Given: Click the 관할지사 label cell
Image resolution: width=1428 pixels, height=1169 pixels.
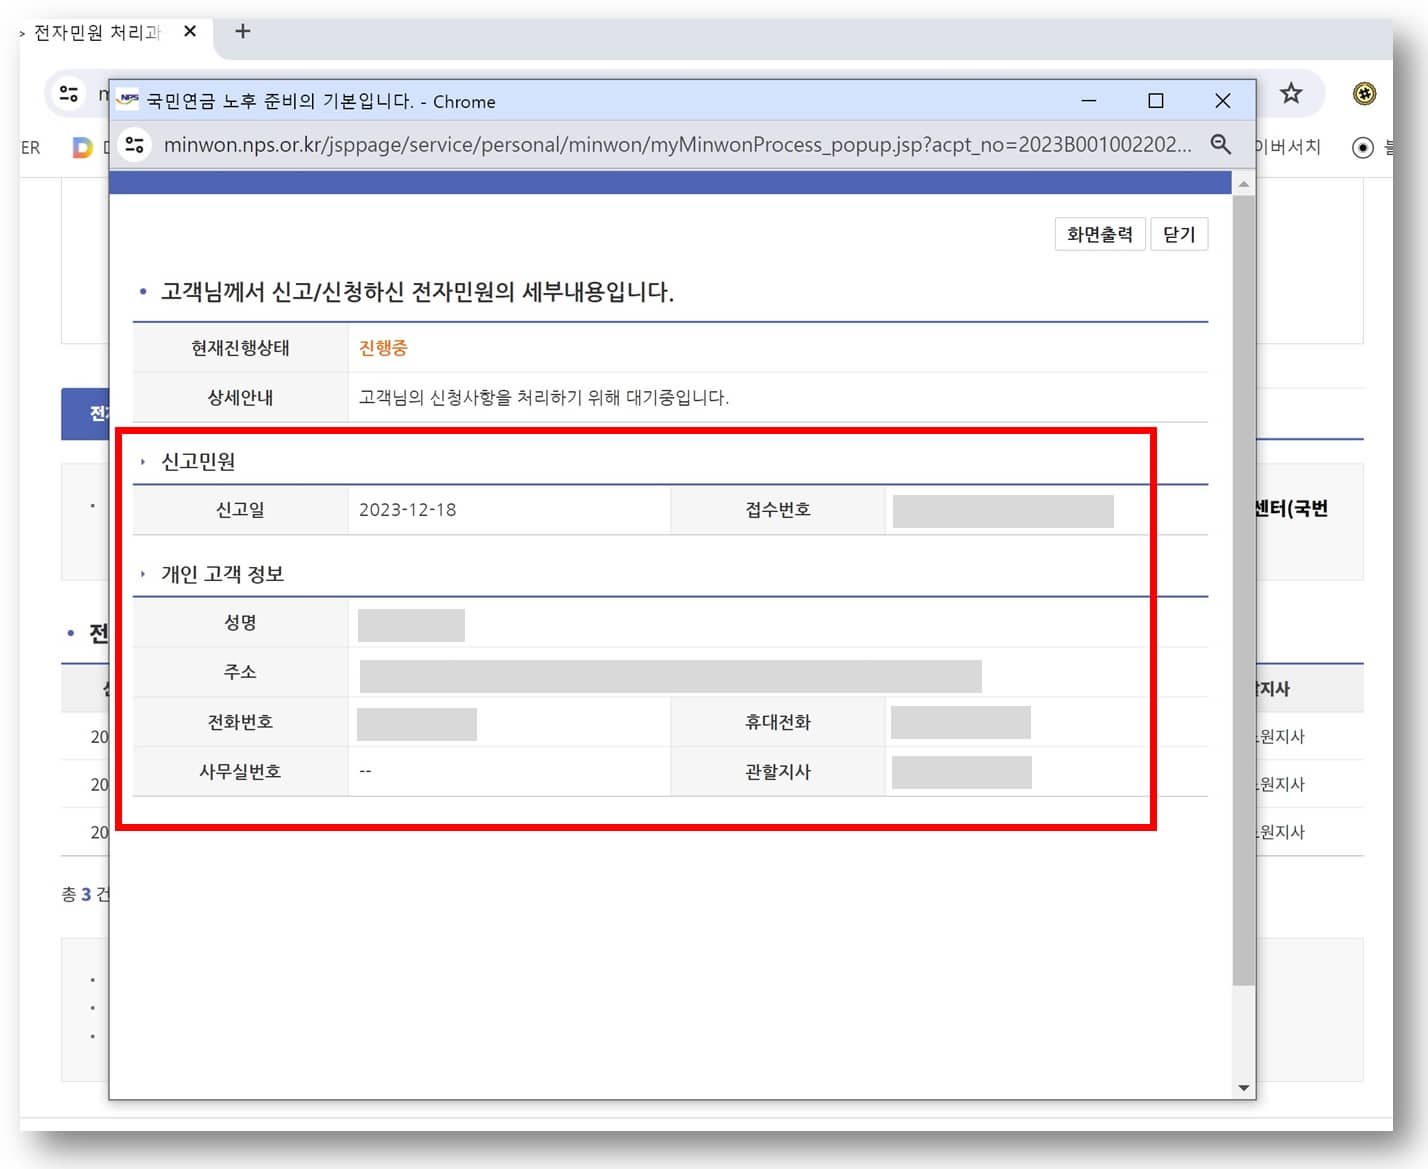Looking at the screenshot, I should tap(778, 772).
